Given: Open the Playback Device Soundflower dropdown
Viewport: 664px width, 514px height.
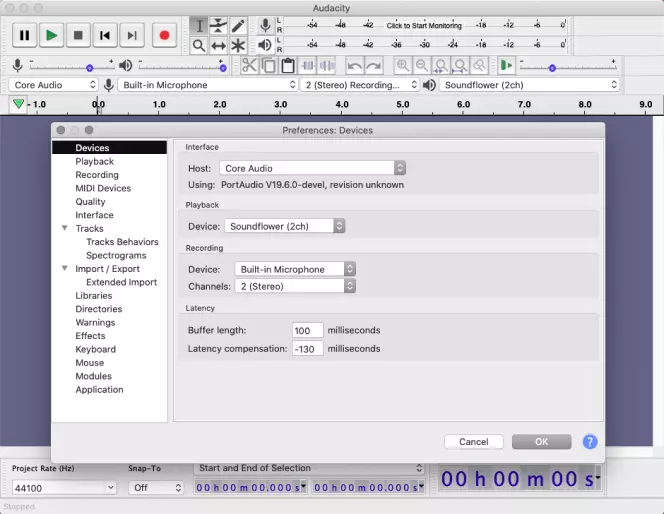Looking at the screenshot, I should (285, 226).
